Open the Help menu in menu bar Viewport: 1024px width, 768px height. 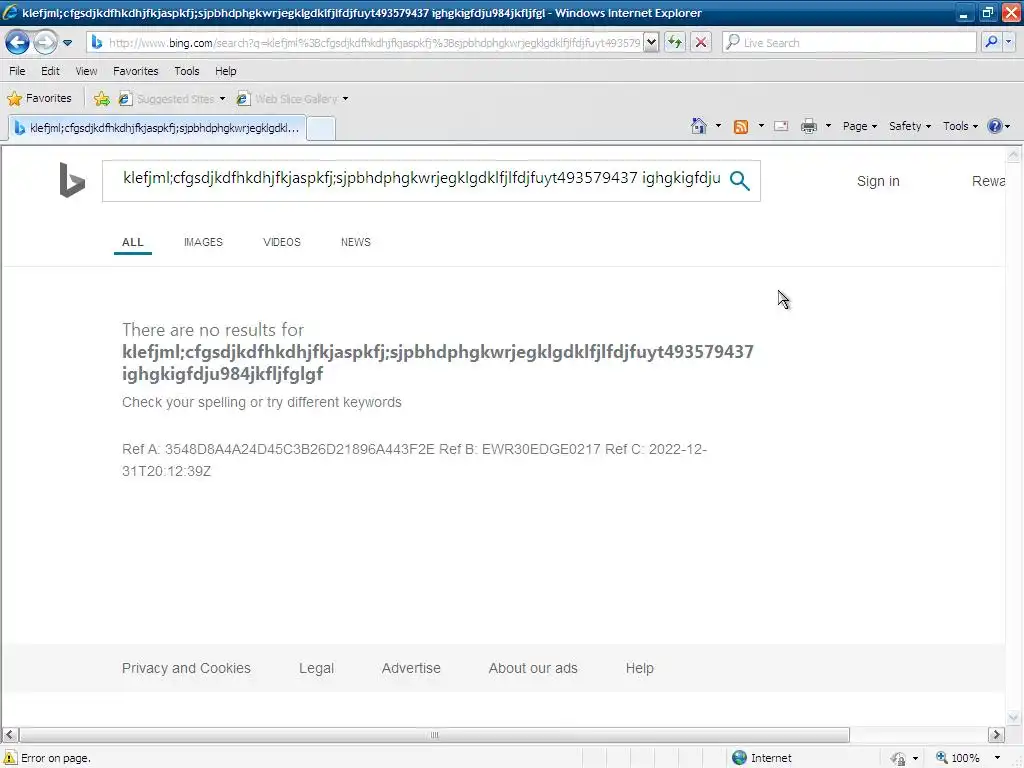226,71
